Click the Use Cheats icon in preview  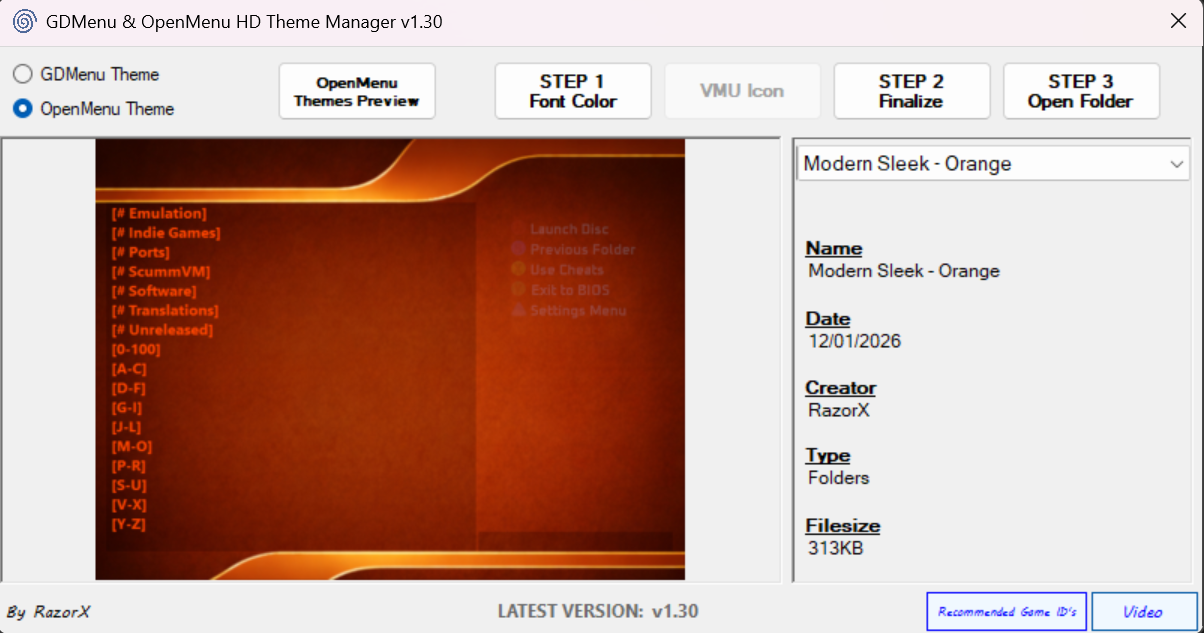click(518, 269)
